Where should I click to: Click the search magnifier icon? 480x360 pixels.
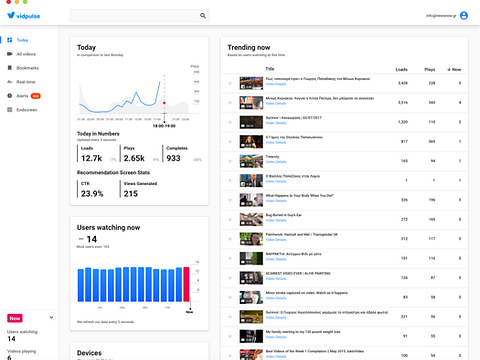203,16
